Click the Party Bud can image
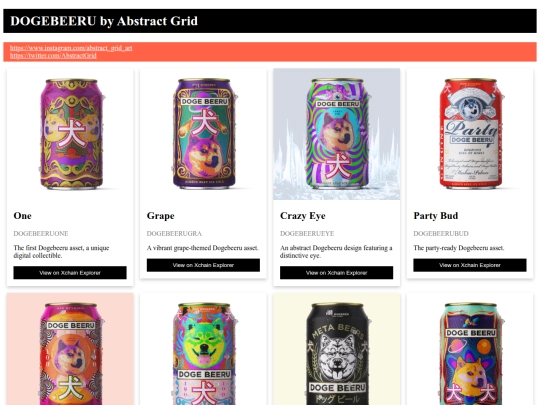The image size is (540, 405). pyautogui.click(x=470, y=134)
